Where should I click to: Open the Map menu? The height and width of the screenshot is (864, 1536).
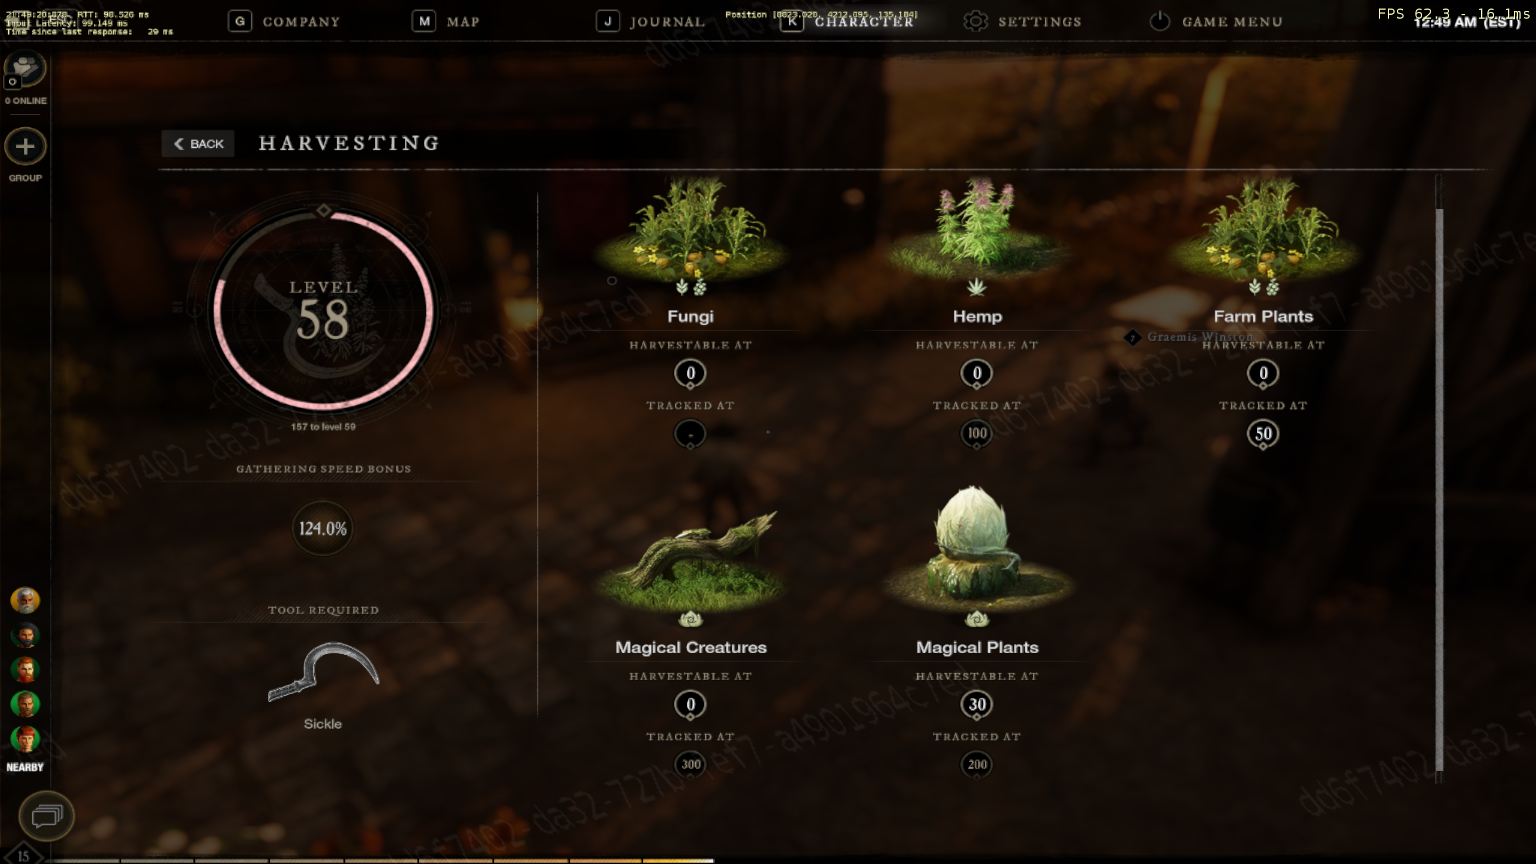click(447, 21)
